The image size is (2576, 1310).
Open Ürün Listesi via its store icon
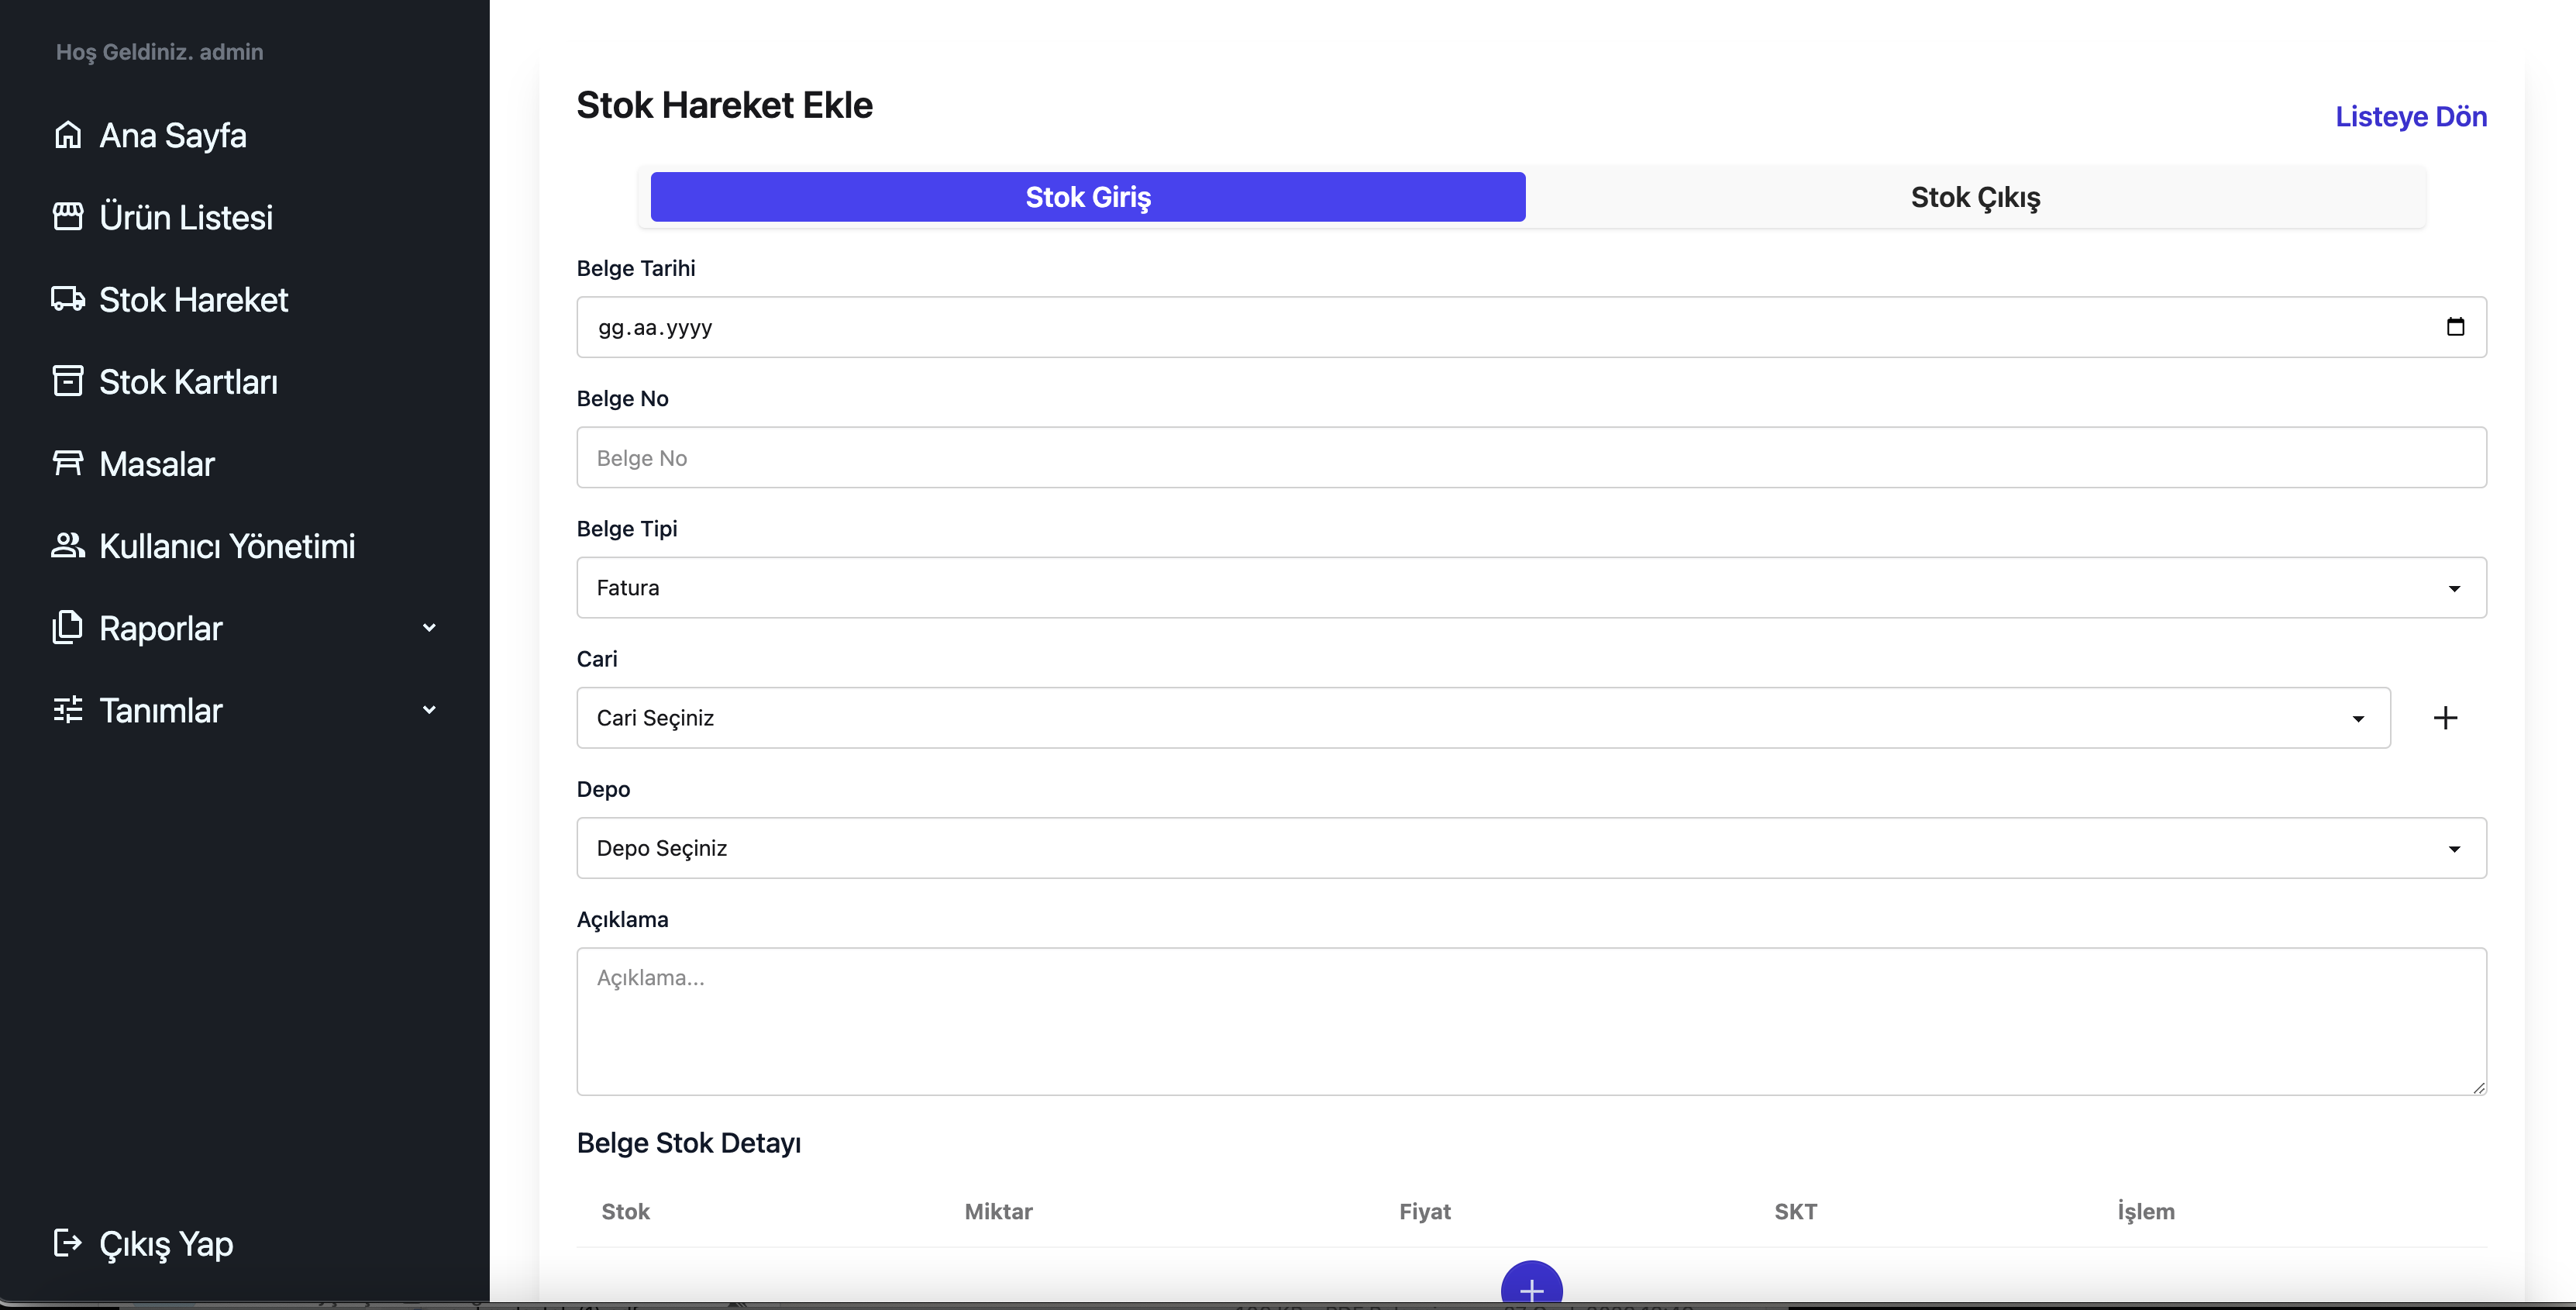68,217
